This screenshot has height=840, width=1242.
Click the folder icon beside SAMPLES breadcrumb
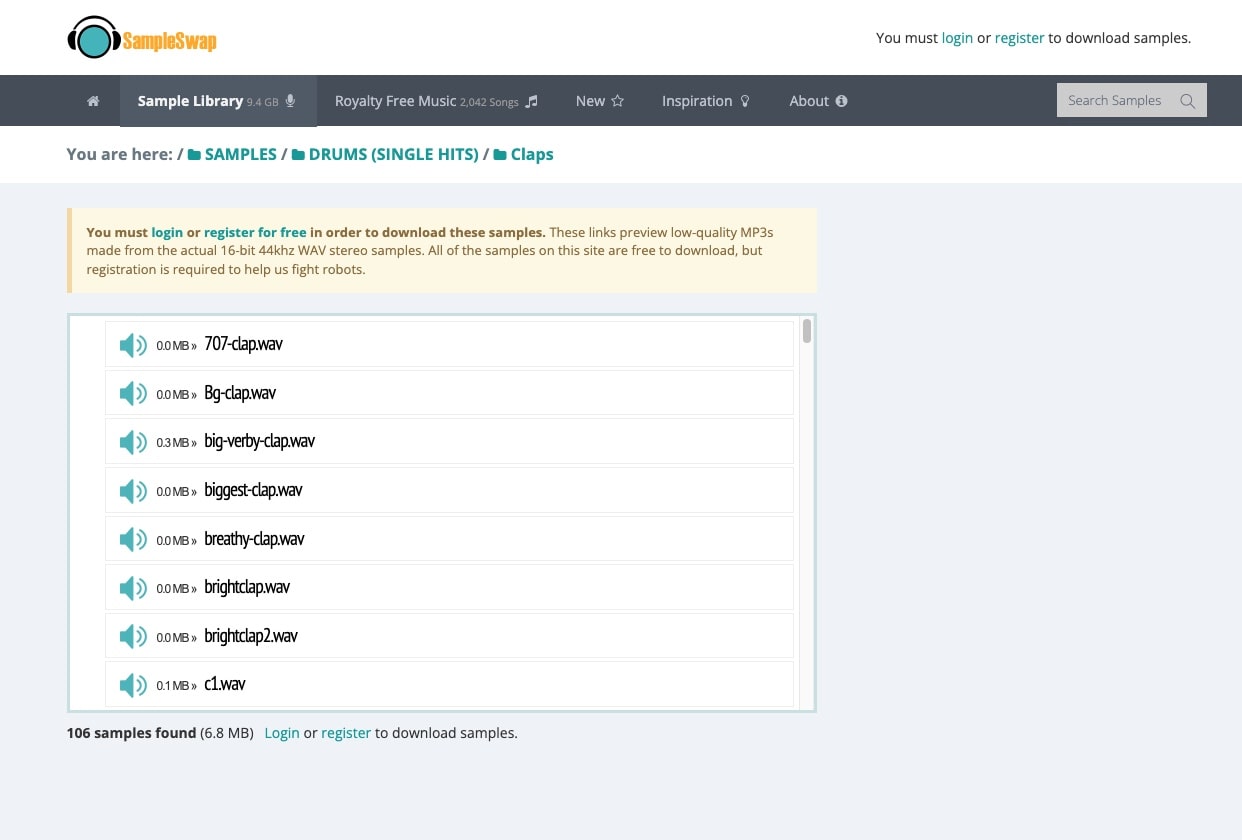coord(194,155)
